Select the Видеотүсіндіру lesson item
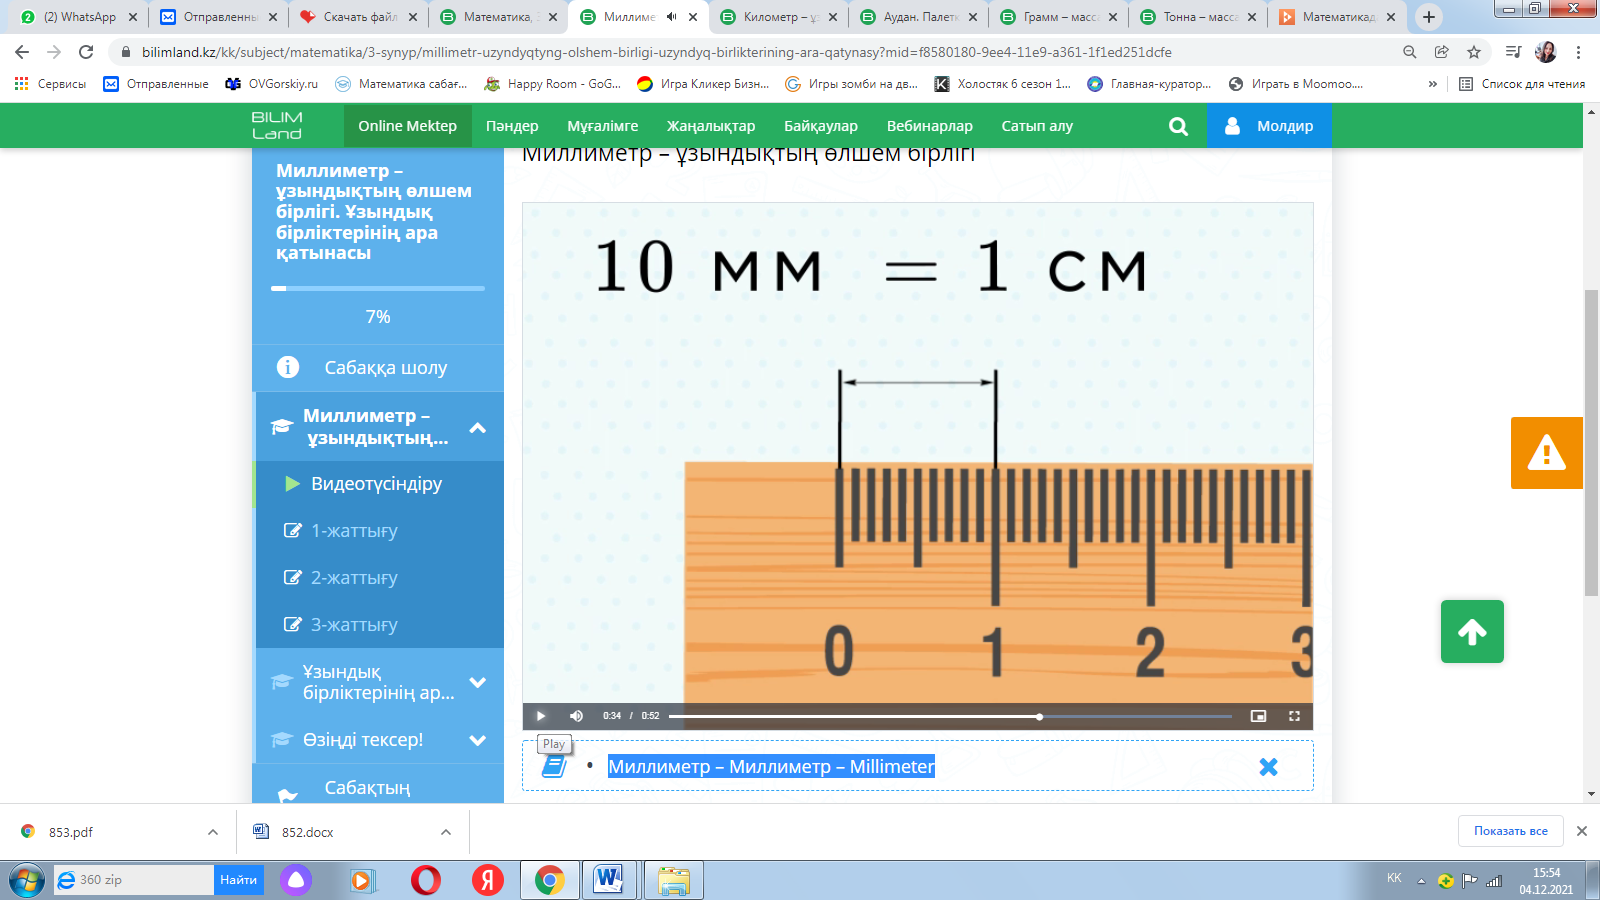 point(380,484)
